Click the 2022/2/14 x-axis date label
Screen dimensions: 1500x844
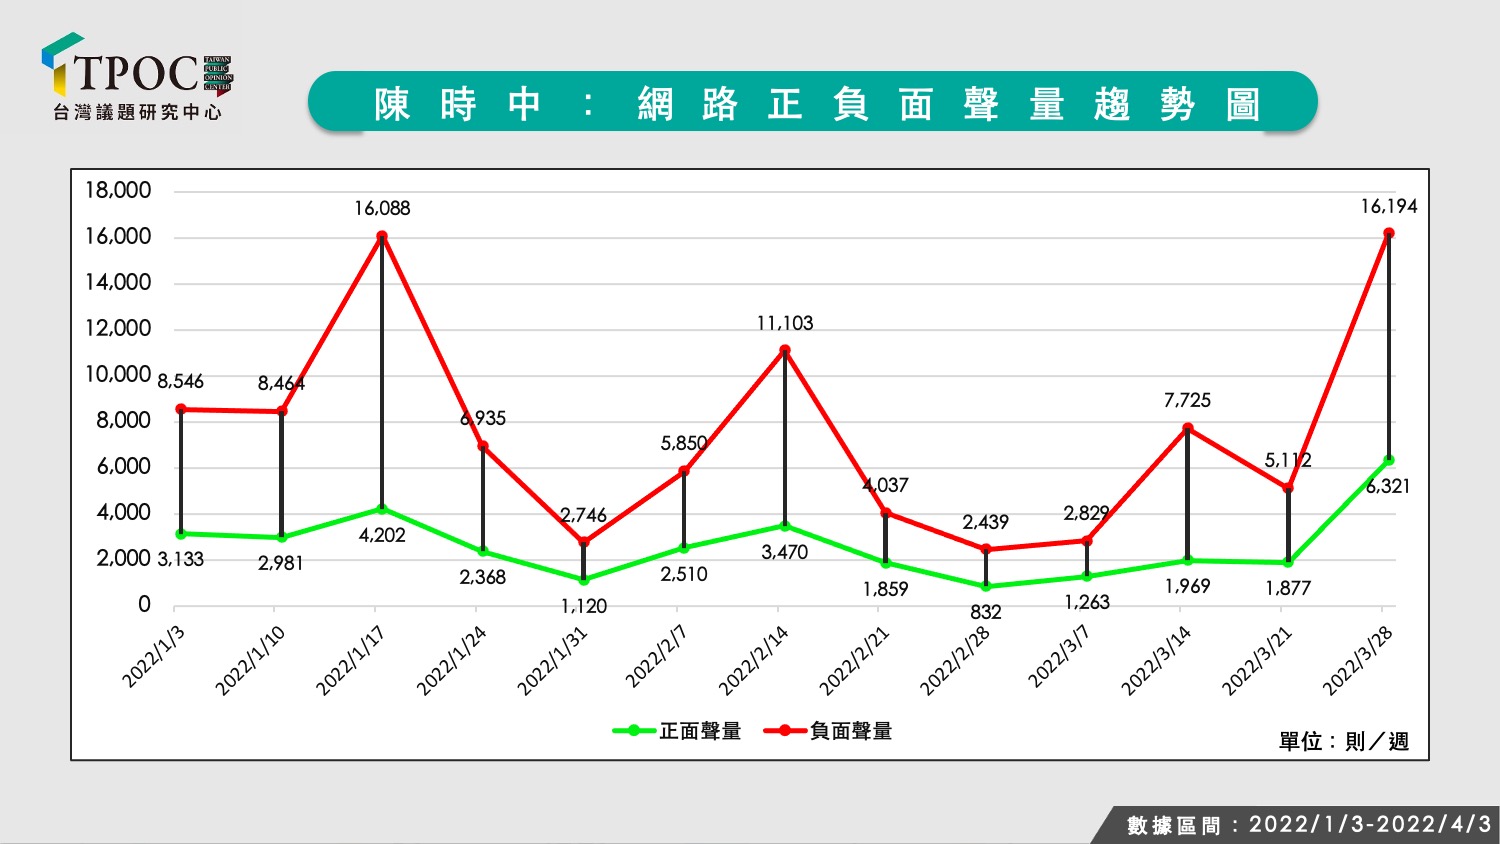[x=754, y=660]
